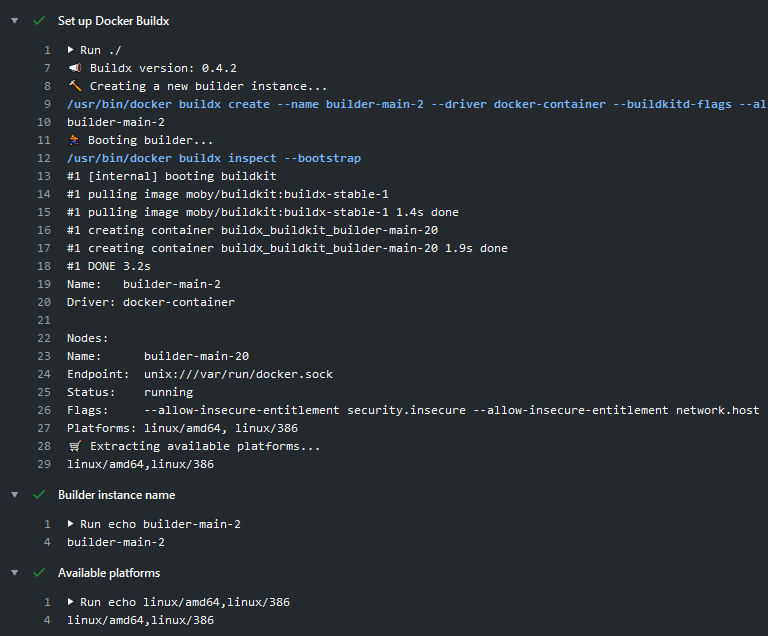Image resolution: width=768 pixels, height=636 pixels.
Task: Click the cart icon before Extracting available platforms
Action: [74, 446]
